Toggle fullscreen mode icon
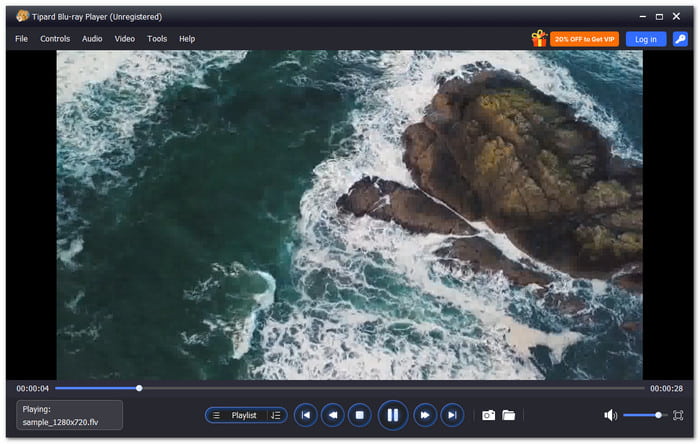 tap(678, 415)
